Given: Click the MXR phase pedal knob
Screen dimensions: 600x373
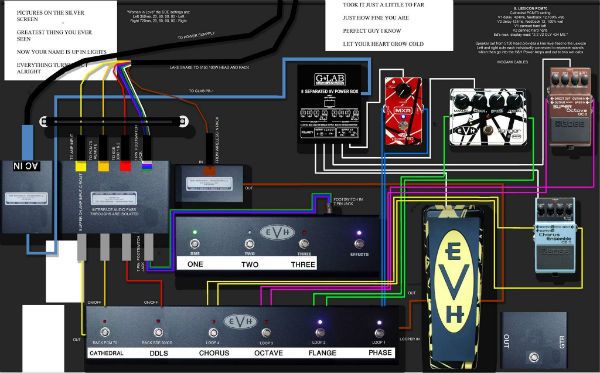Looking at the screenshot, I should pyautogui.click(x=403, y=91).
